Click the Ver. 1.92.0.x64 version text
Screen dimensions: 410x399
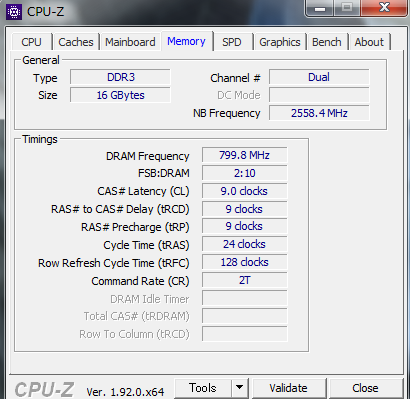click(125, 391)
